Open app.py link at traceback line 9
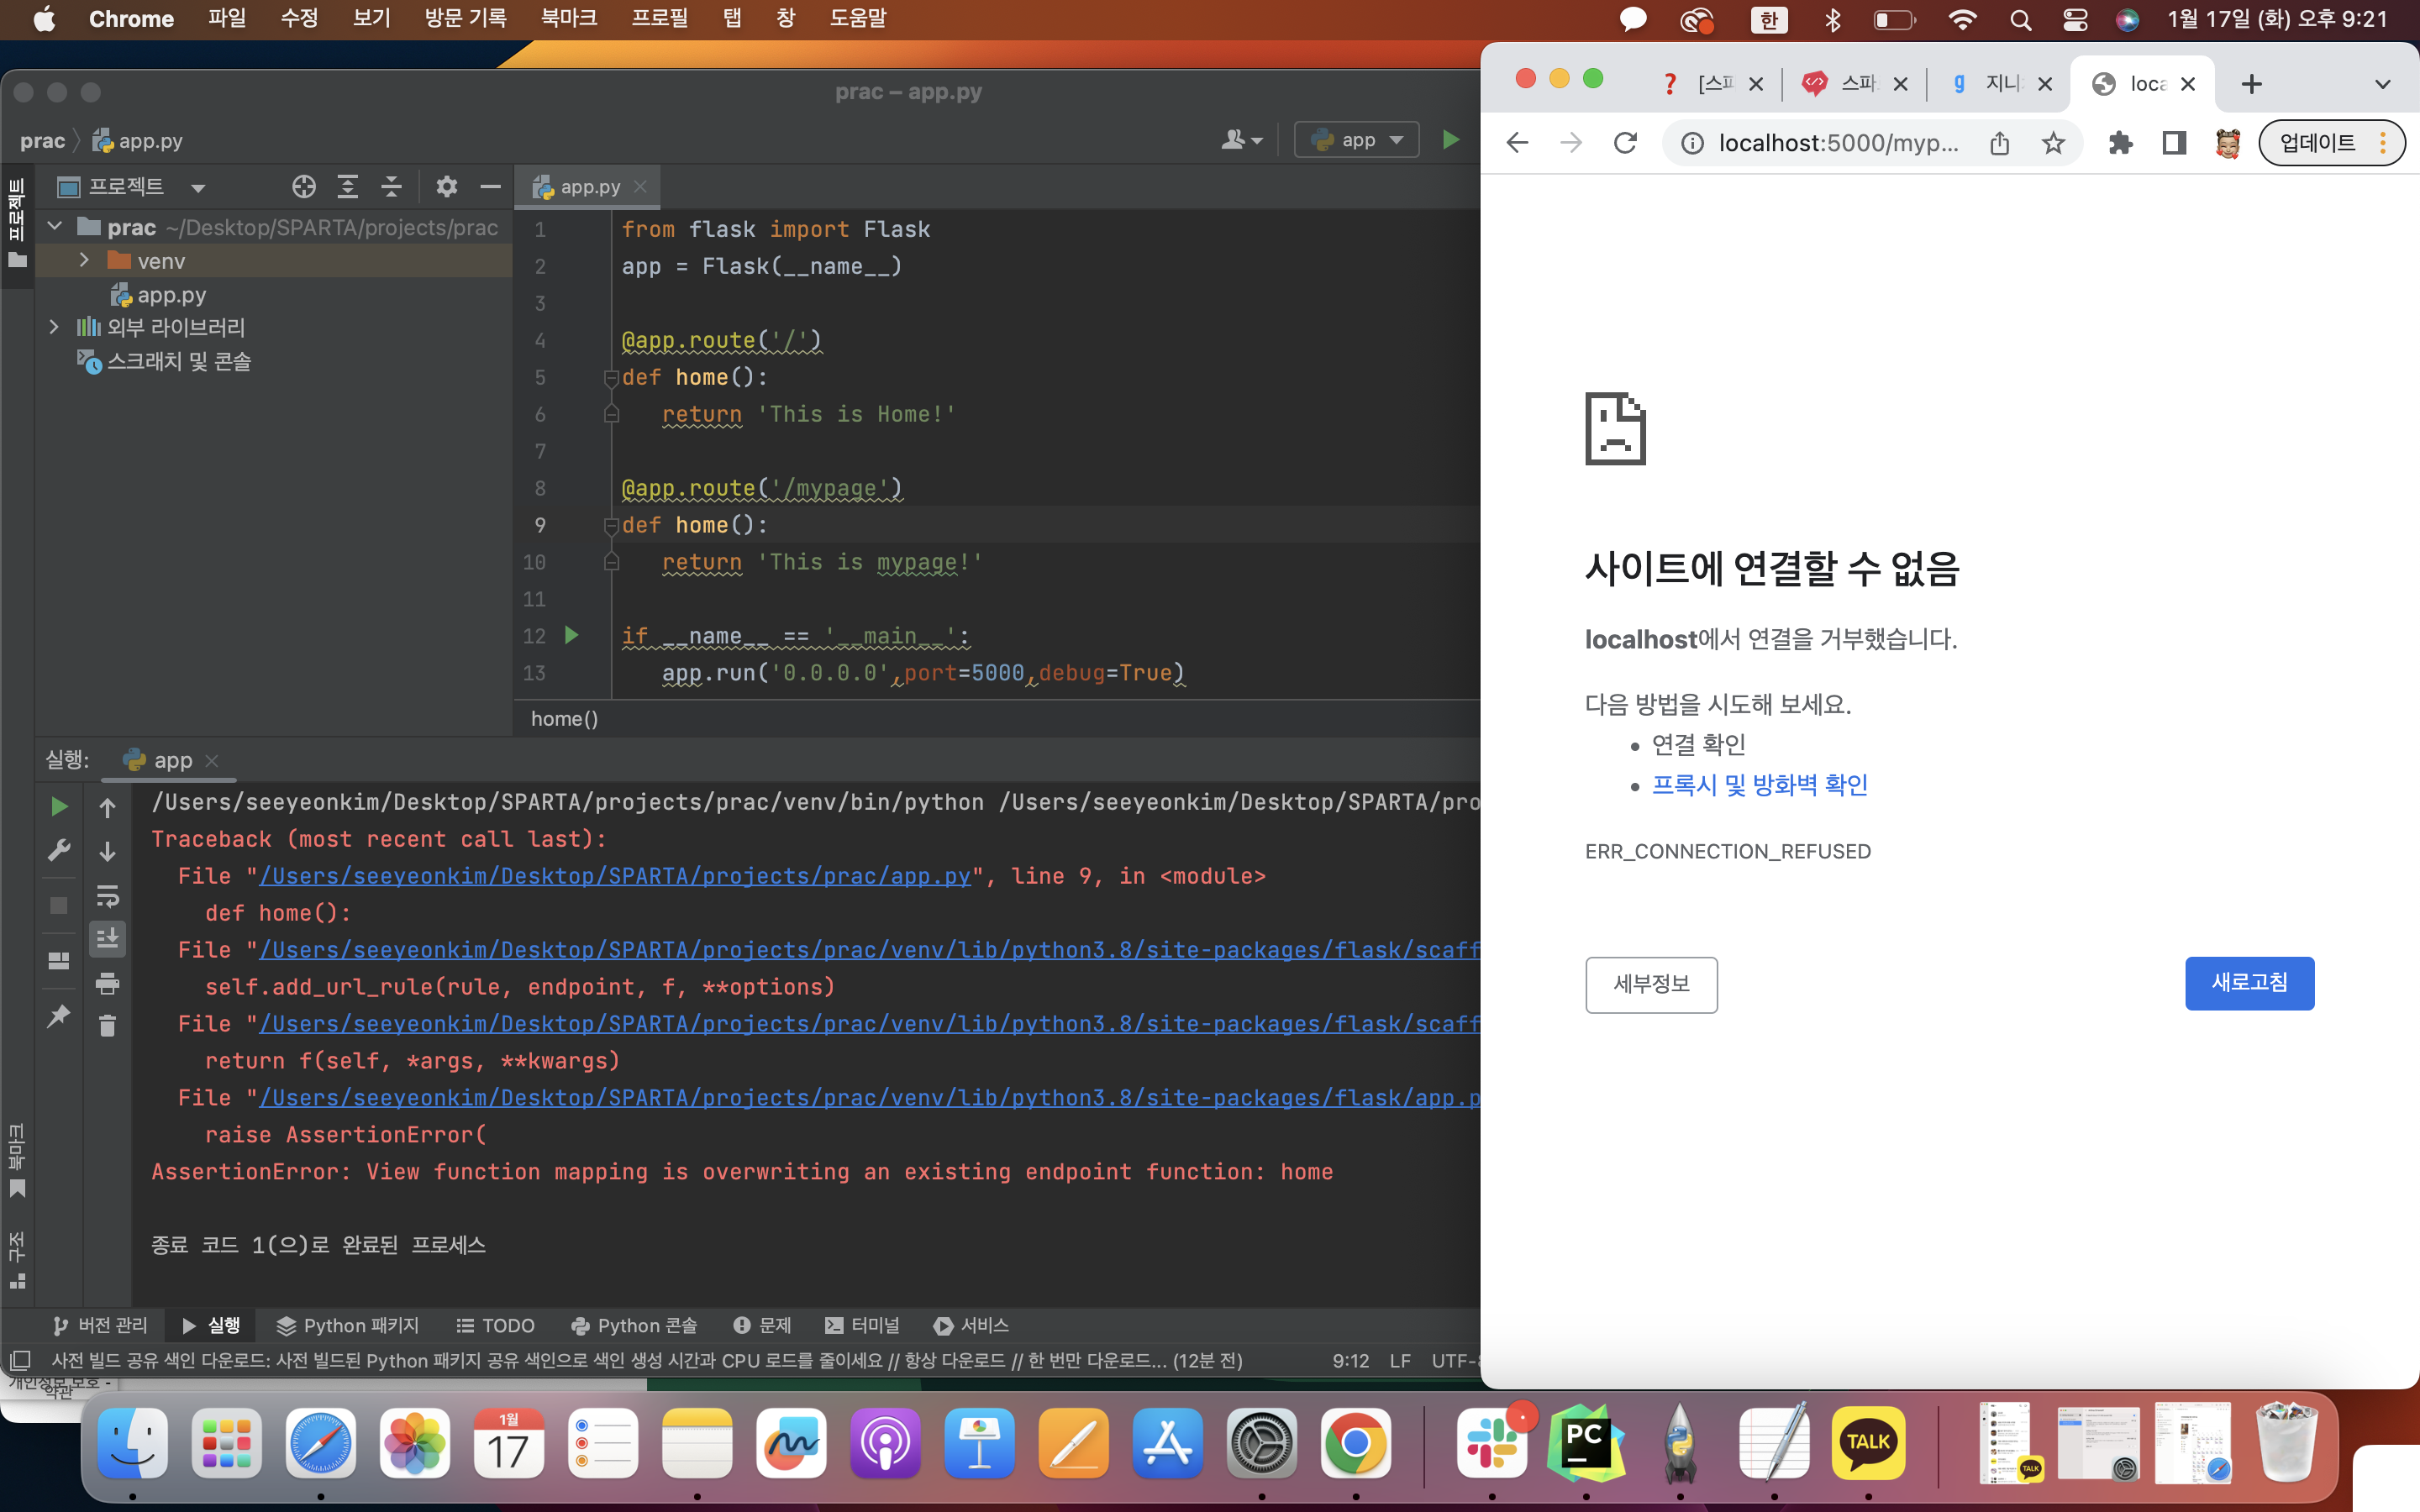Viewport: 2420px width, 1512px height. [x=614, y=876]
